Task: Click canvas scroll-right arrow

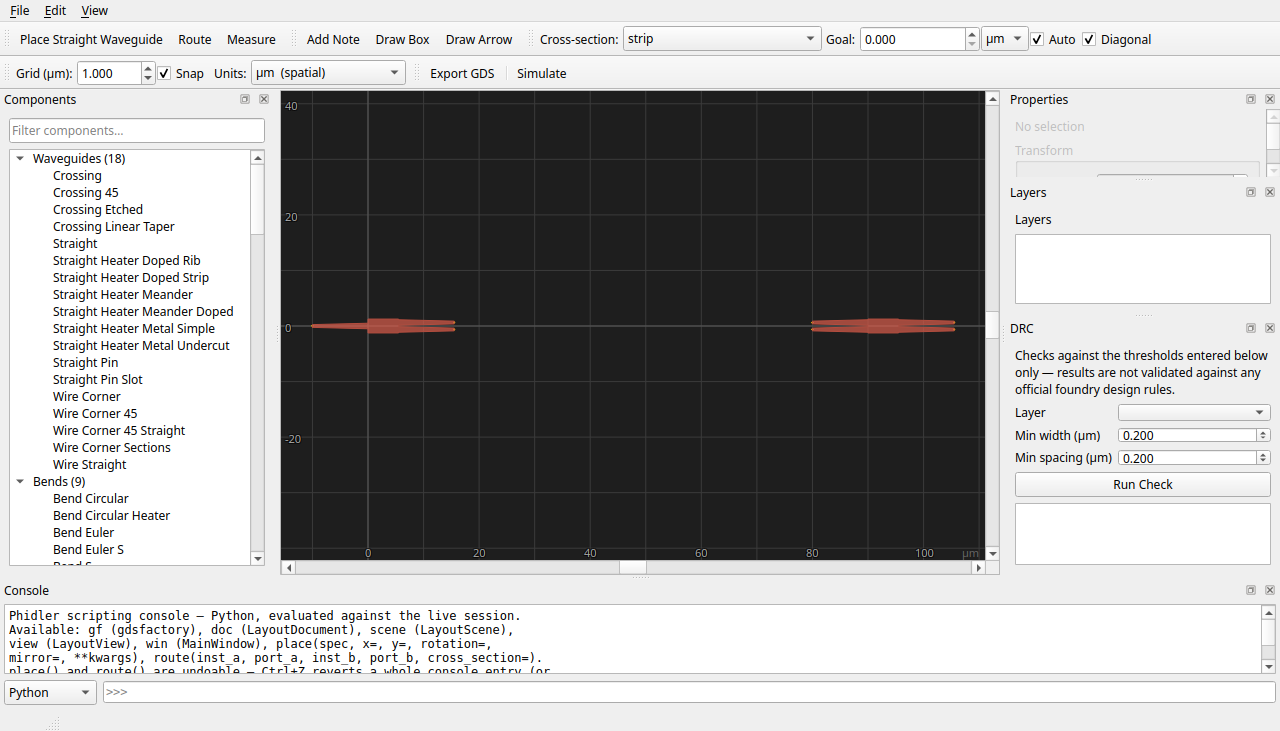Action: coord(979,567)
